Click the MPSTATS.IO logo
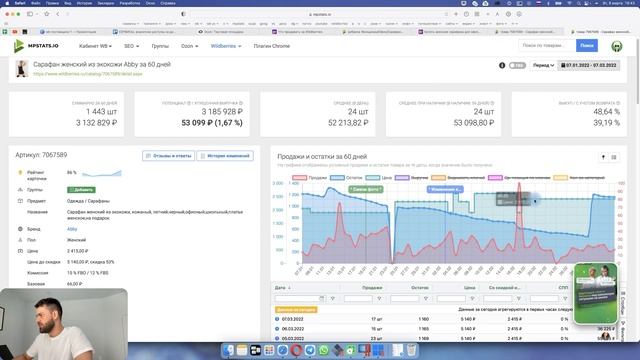Screen dimensions: 640x360 click(x=36, y=46)
